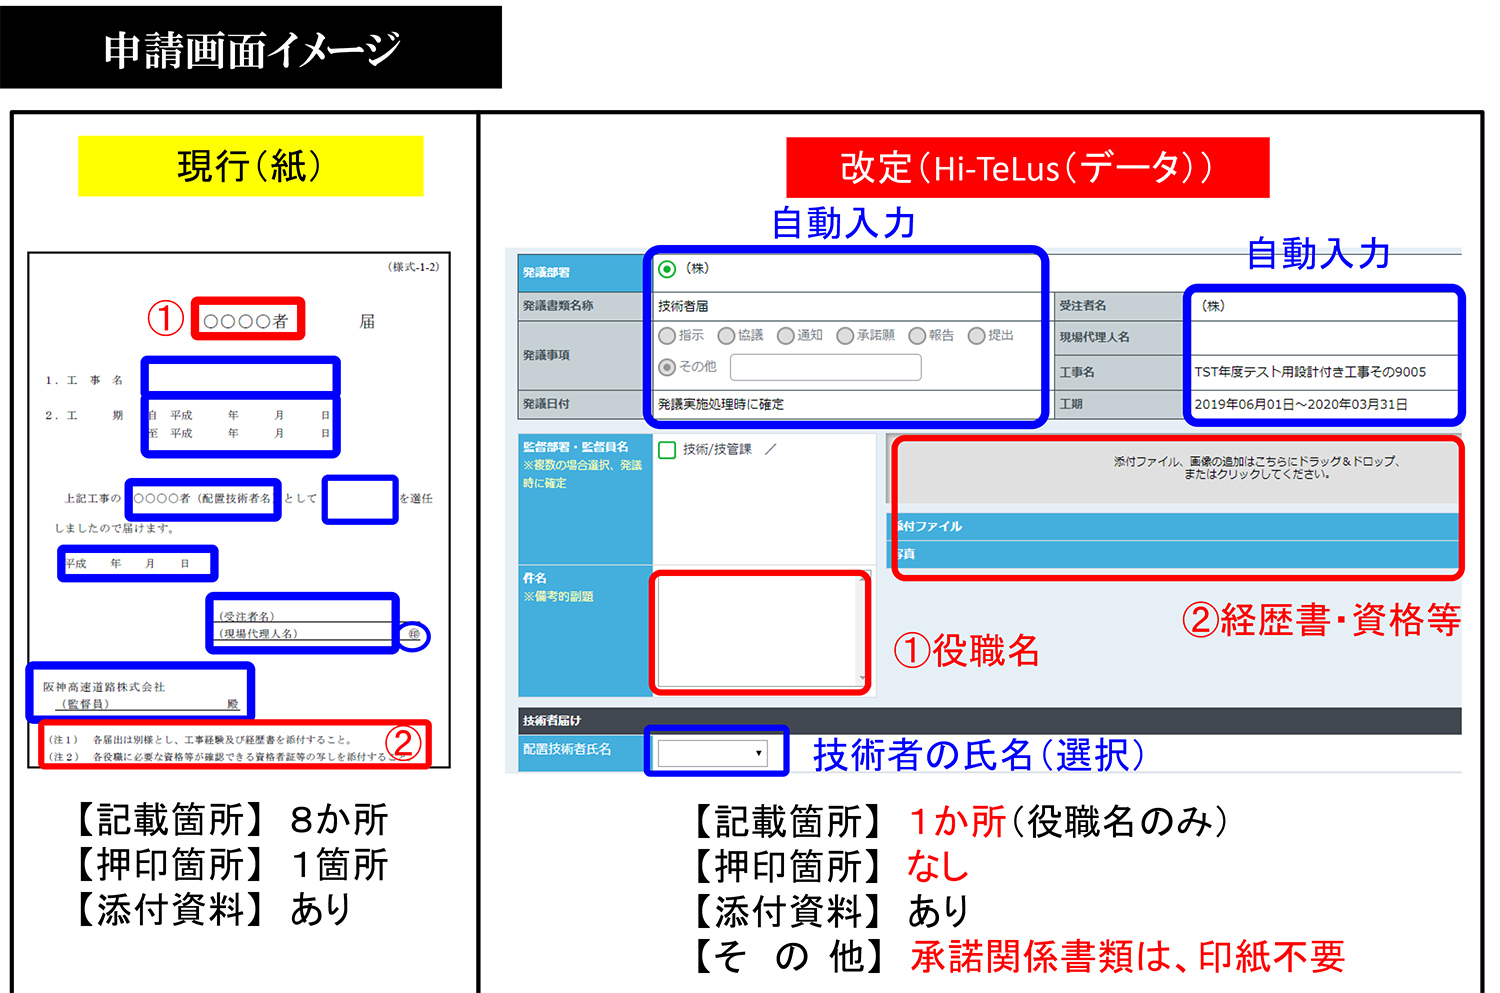This screenshot has width=1500, height=993.
Task: Click the 工事名 field showing TST年度テスト
Action: (x=1322, y=372)
